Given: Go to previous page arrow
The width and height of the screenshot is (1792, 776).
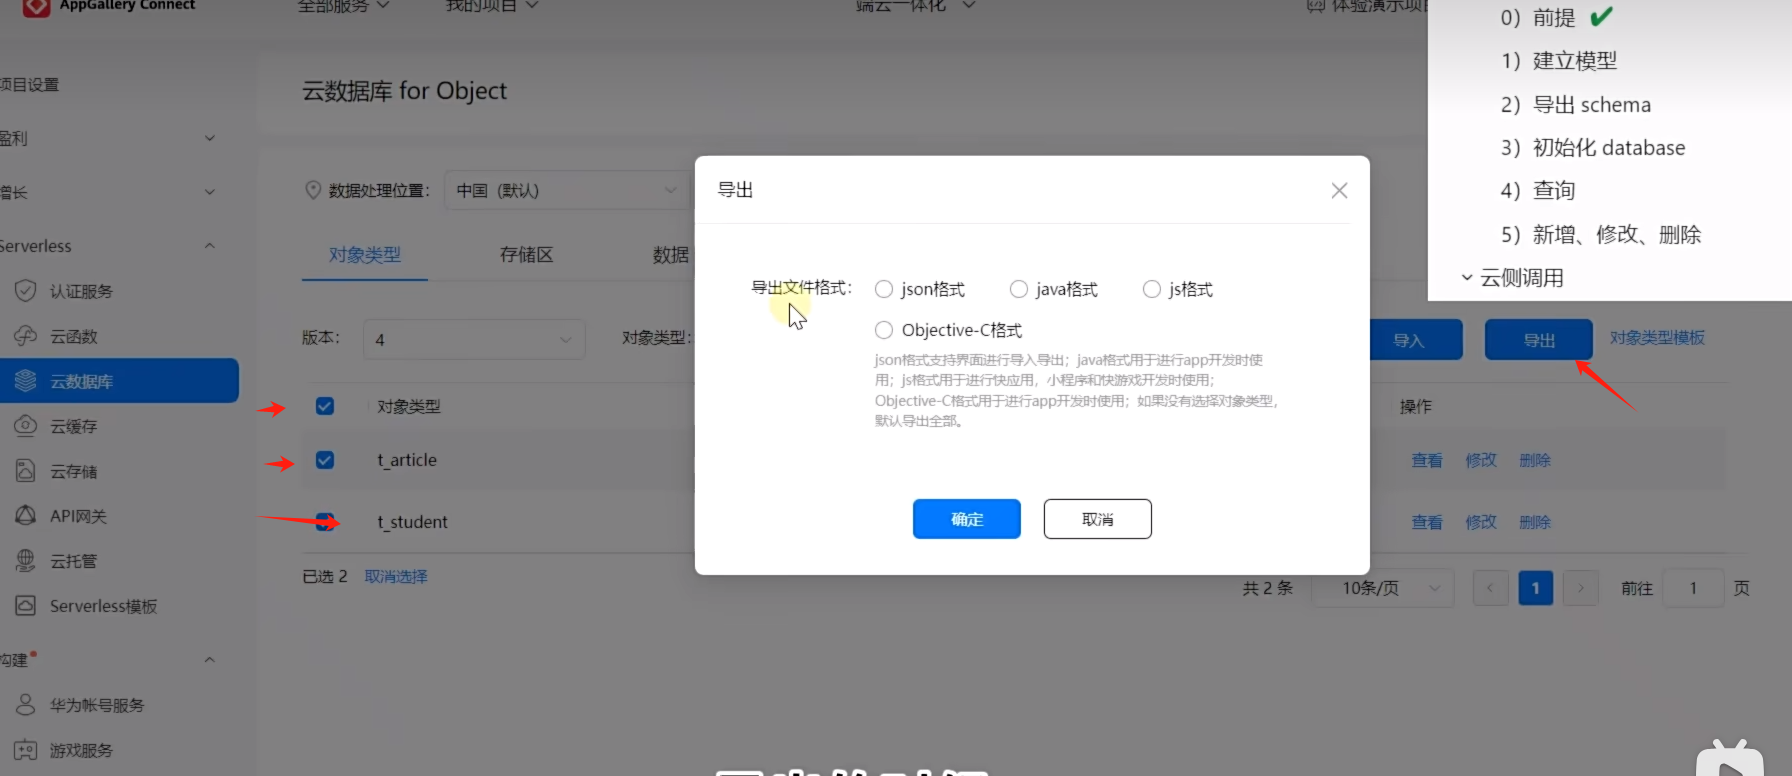Looking at the screenshot, I should [1490, 588].
